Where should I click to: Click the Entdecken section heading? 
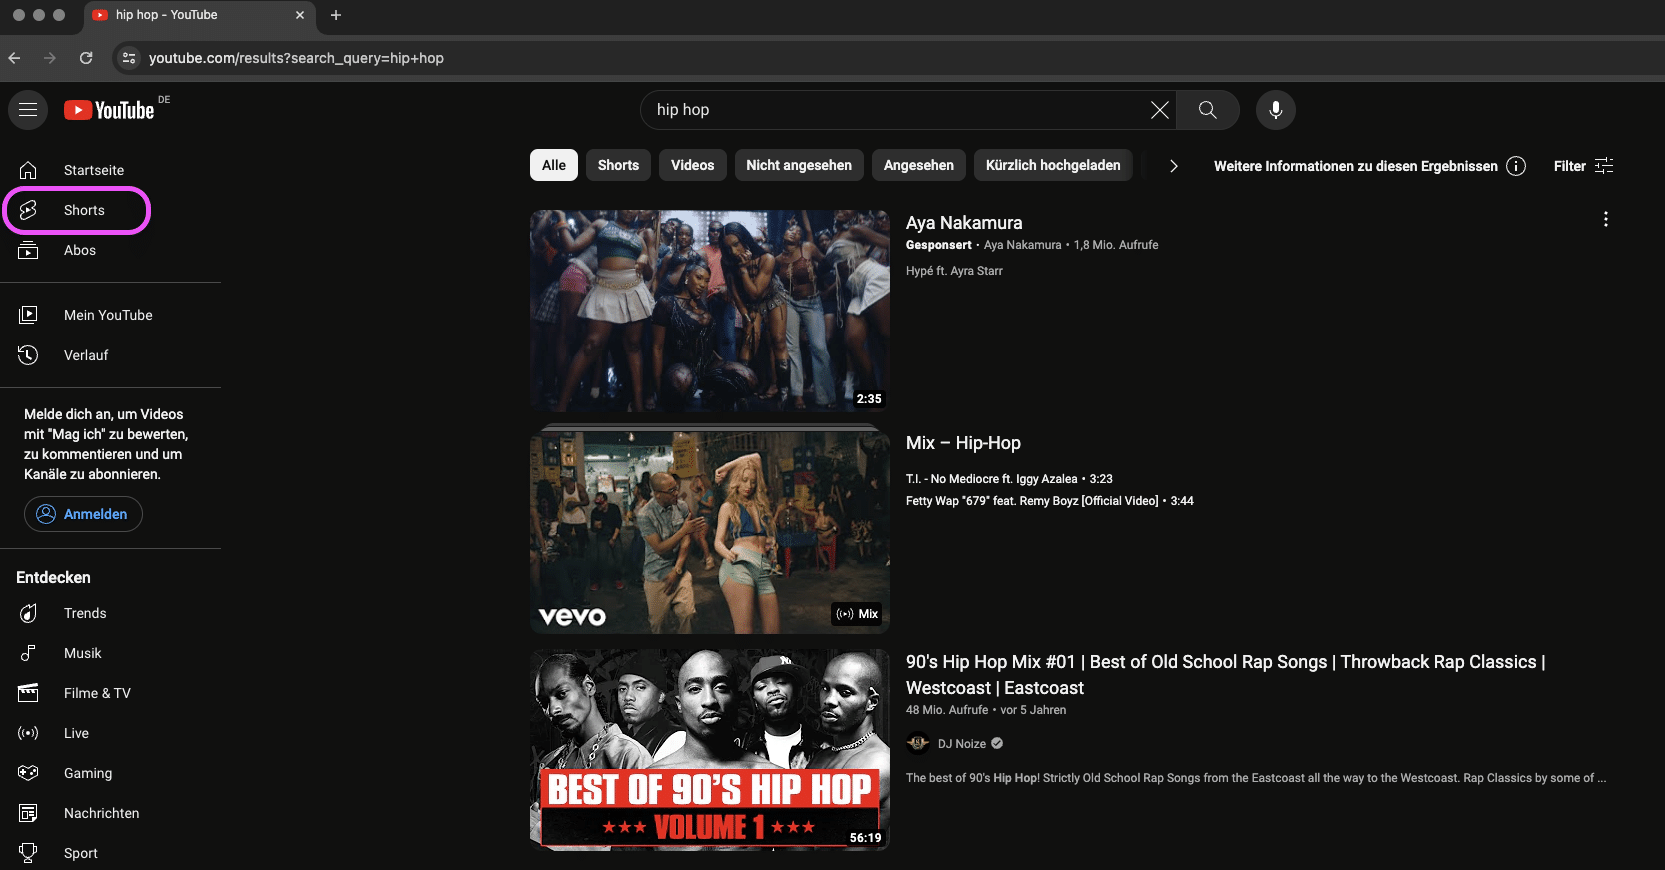[x=53, y=577]
